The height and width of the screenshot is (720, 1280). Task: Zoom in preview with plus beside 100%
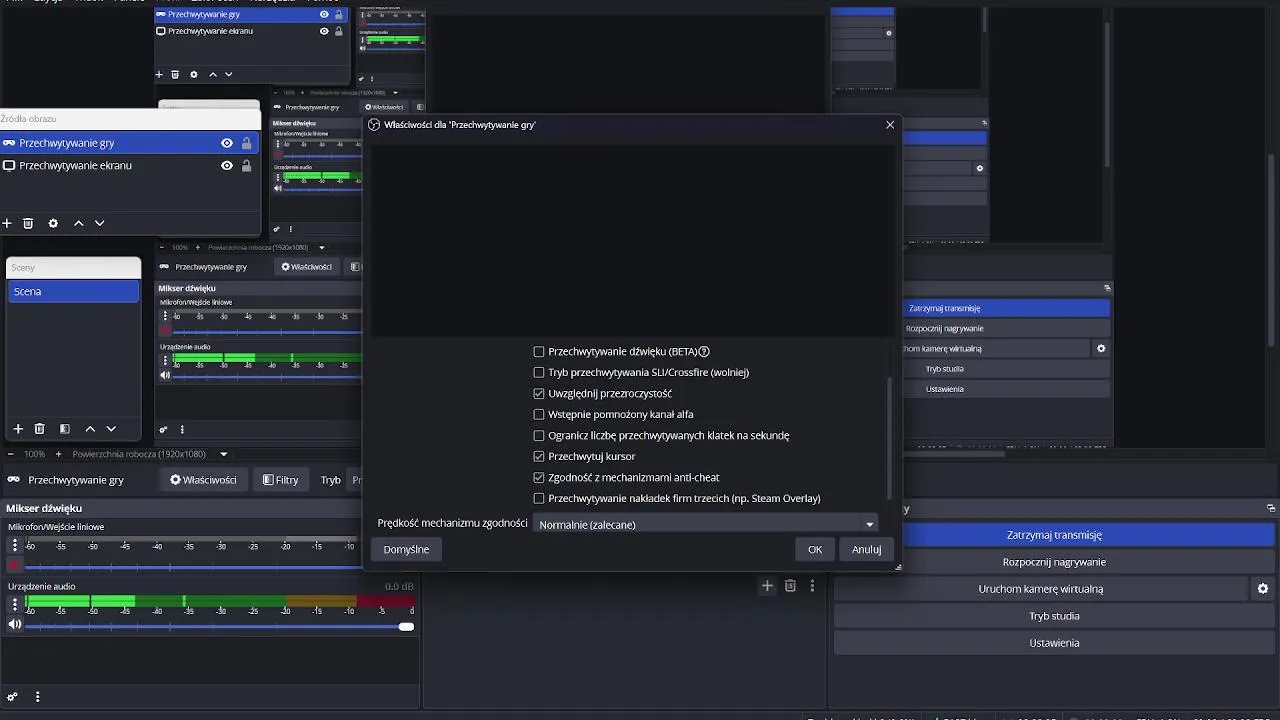(58, 454)
